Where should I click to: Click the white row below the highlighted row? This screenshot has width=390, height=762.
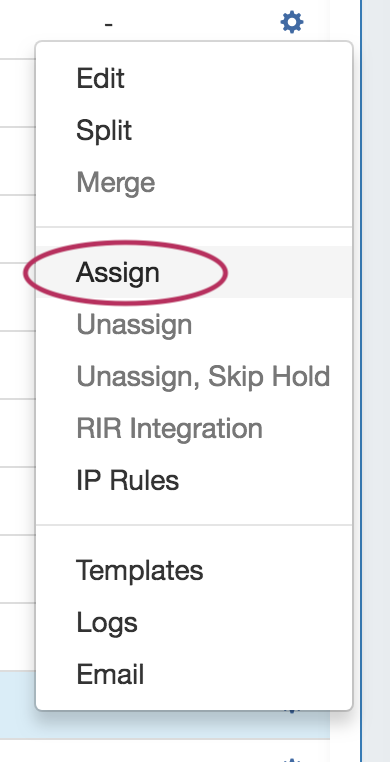165,750
